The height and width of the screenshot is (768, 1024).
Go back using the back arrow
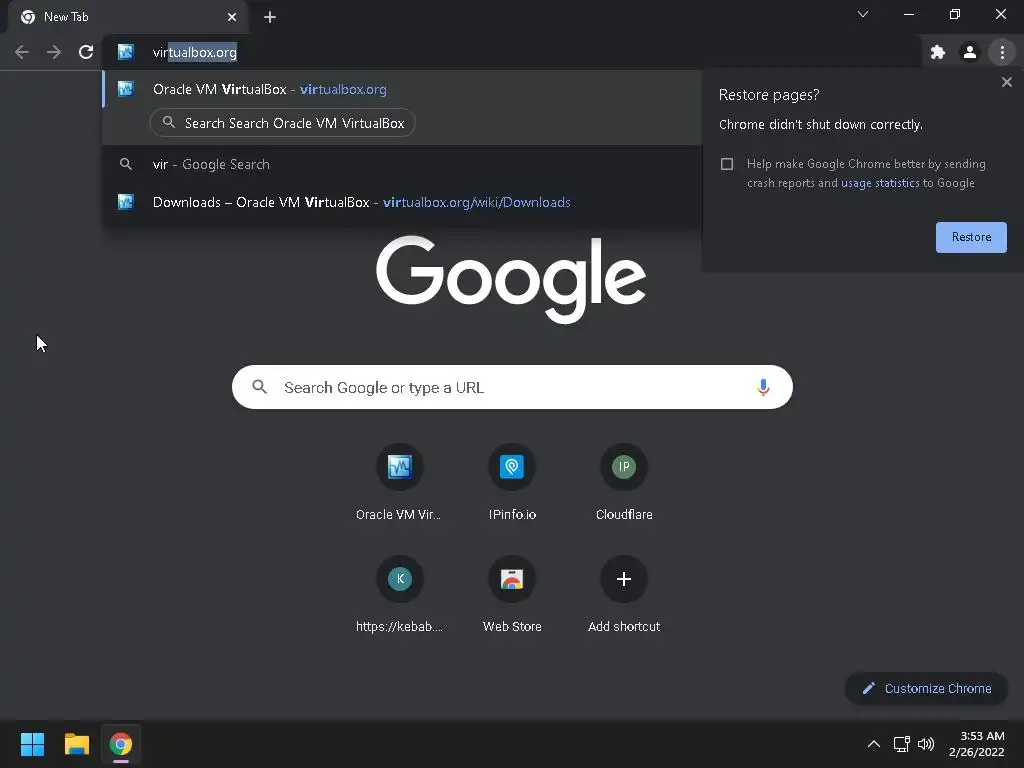pyautogui.click(x=22, y=52)
